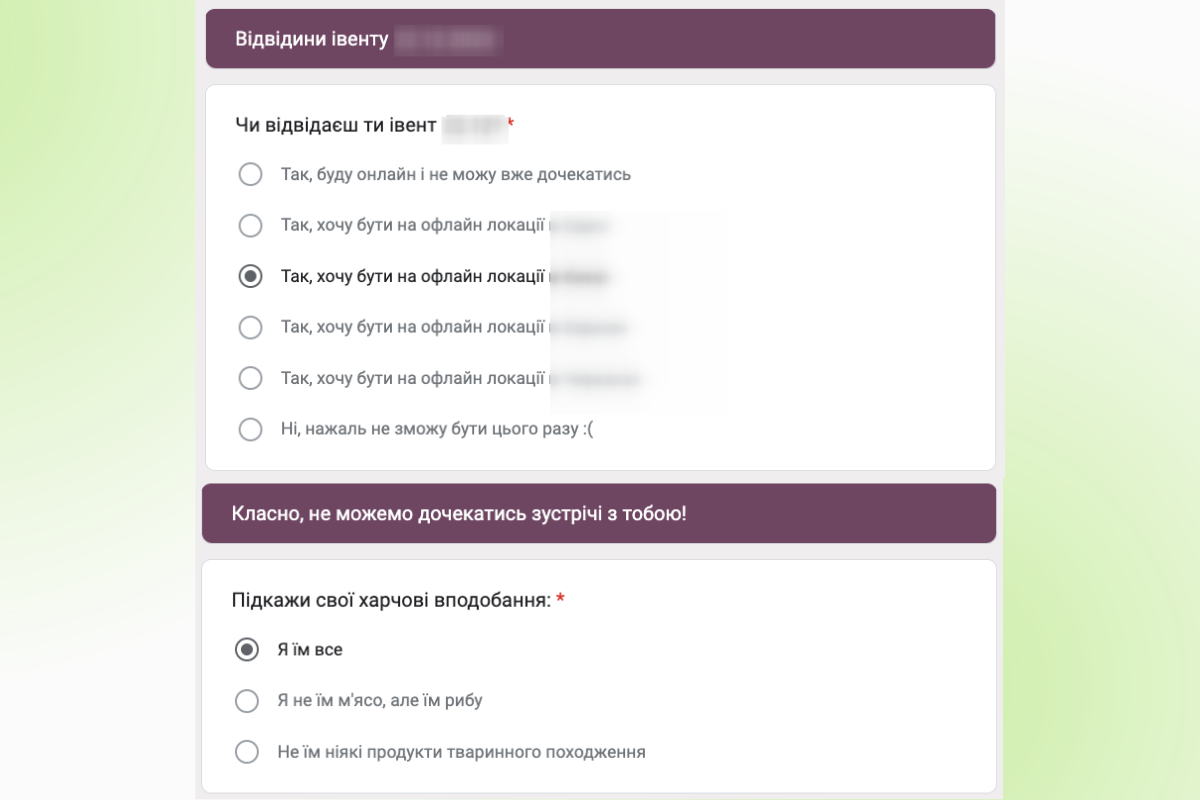This screenshot has width=1200, height=800.
Task: Select "Не їм ніякі продукти тваринного походження"
Action: pyautogui.click(x=247, y=752)
